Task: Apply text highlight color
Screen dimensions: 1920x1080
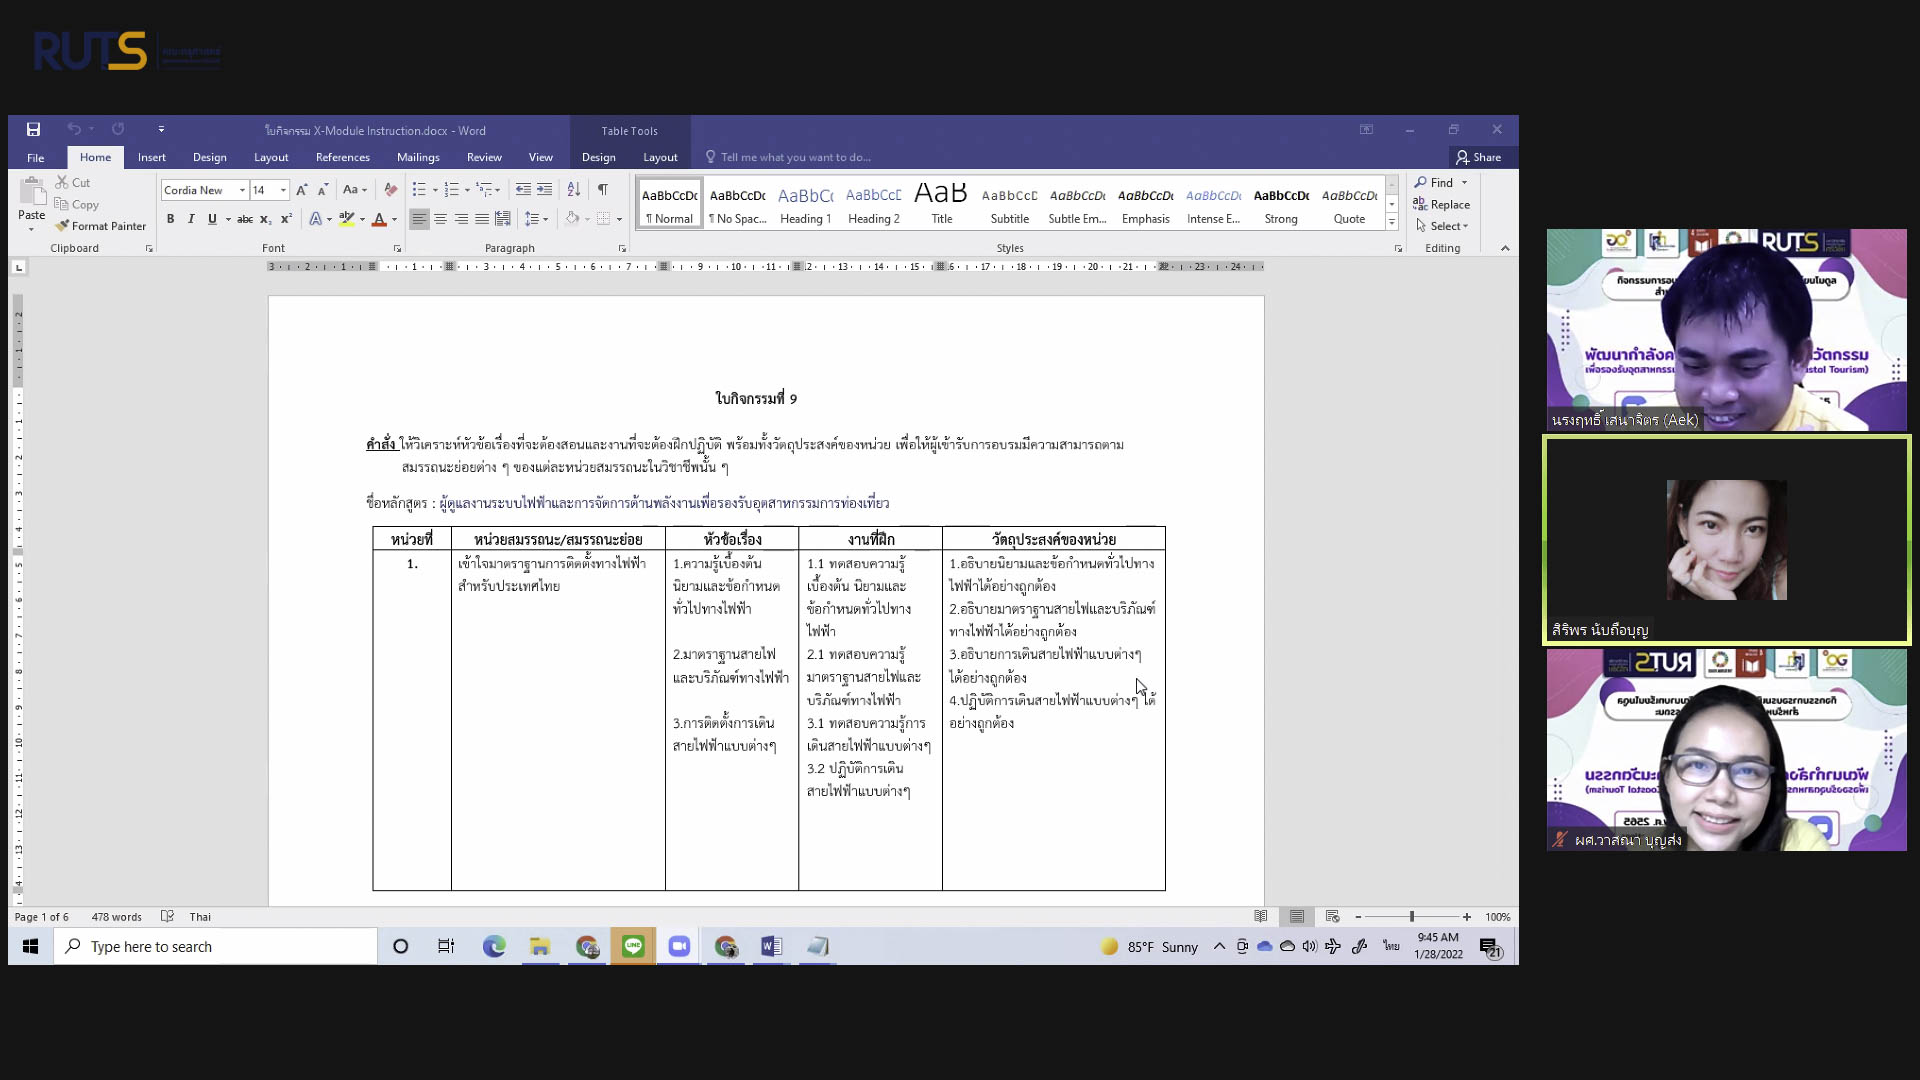Action: click(x=346, y=219)
